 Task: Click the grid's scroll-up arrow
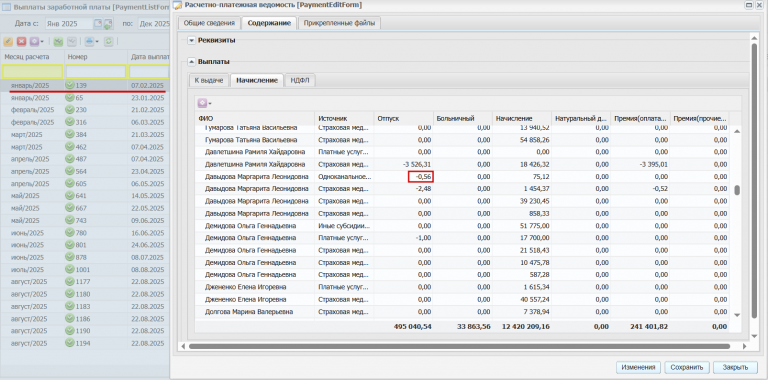pyautogui.click(x=737, y=130)
